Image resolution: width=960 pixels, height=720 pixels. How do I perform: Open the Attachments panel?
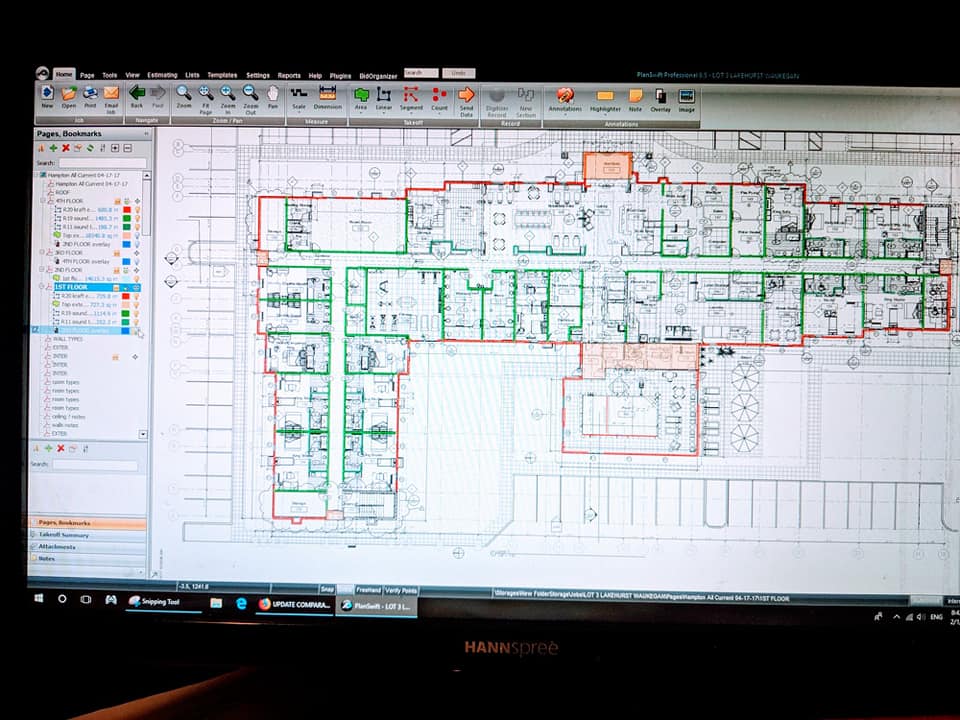[x=87, y=547]
